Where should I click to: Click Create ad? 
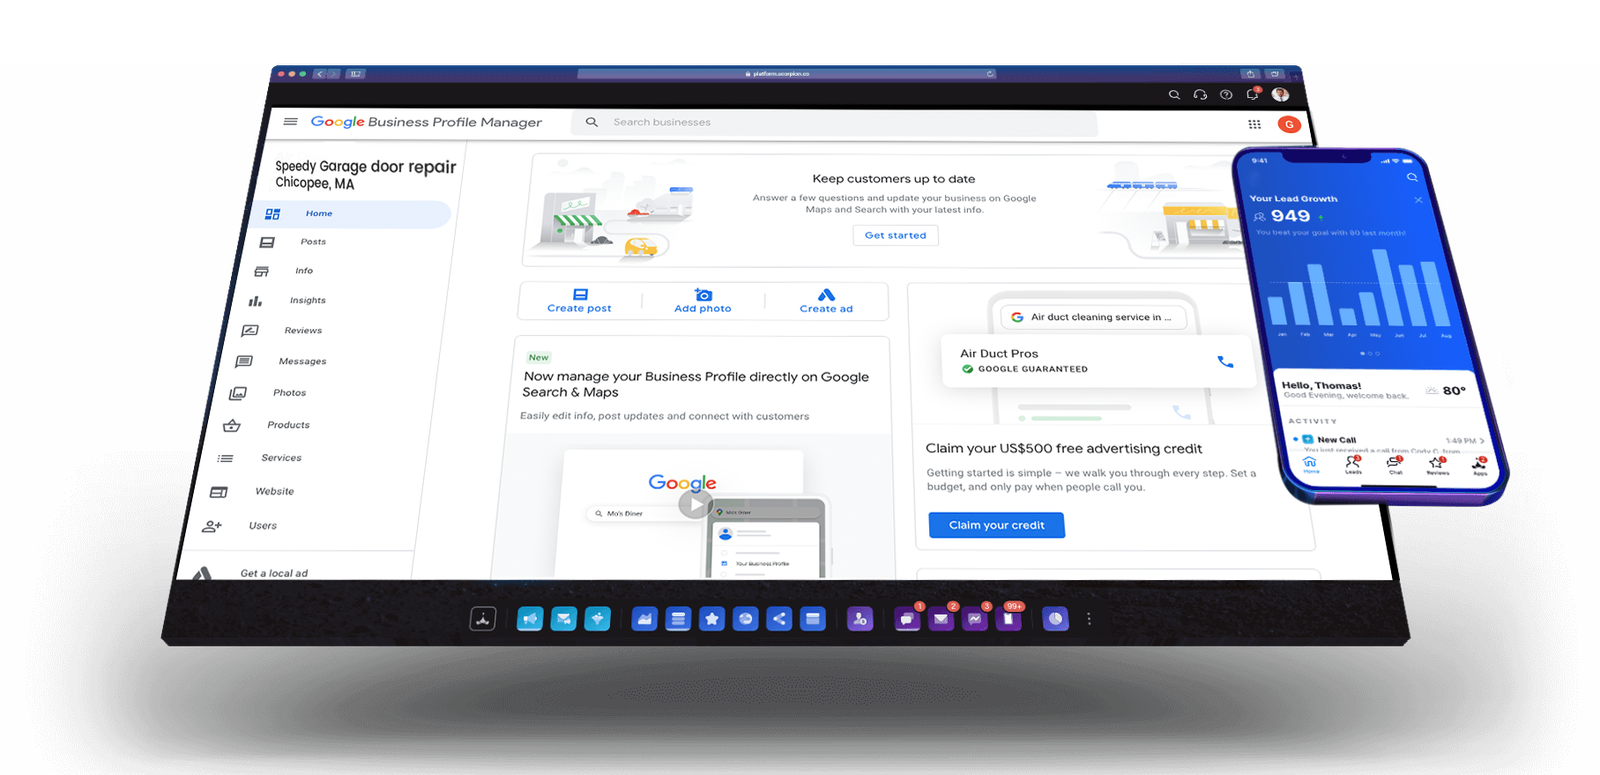tap(826, 301)
